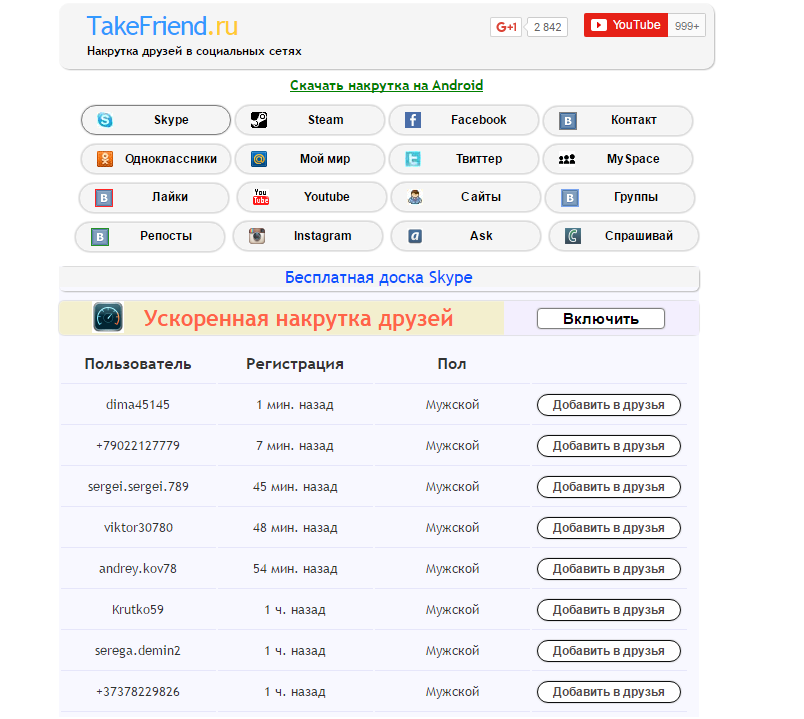Click the 45 мин. назад cell
804x719 pixels.
[x=295, y=487]
